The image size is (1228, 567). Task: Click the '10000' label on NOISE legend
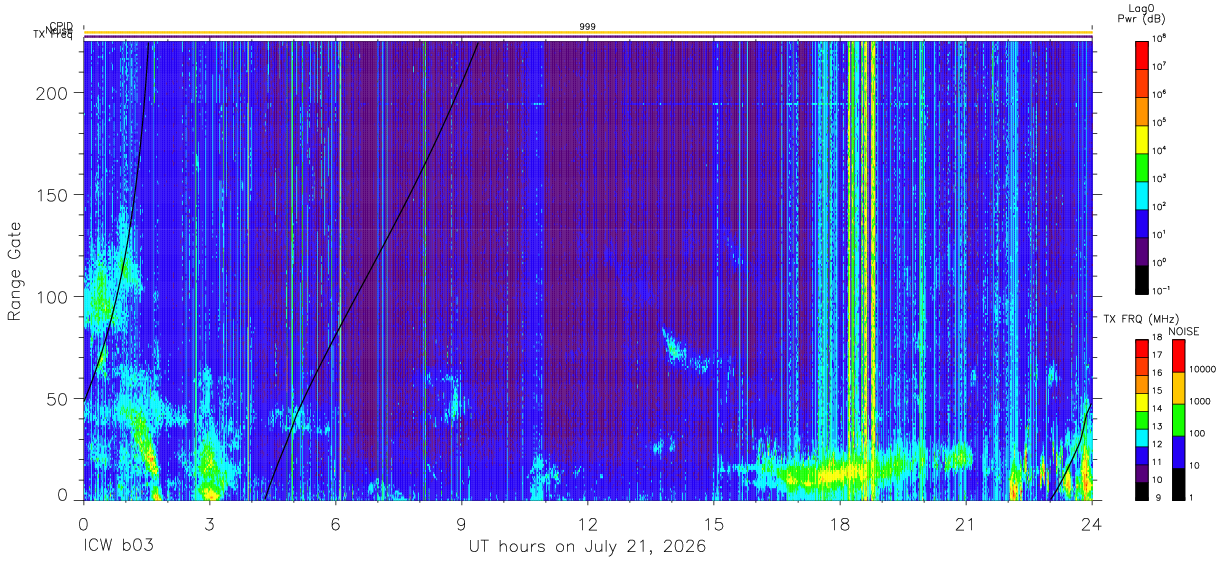1202,369
